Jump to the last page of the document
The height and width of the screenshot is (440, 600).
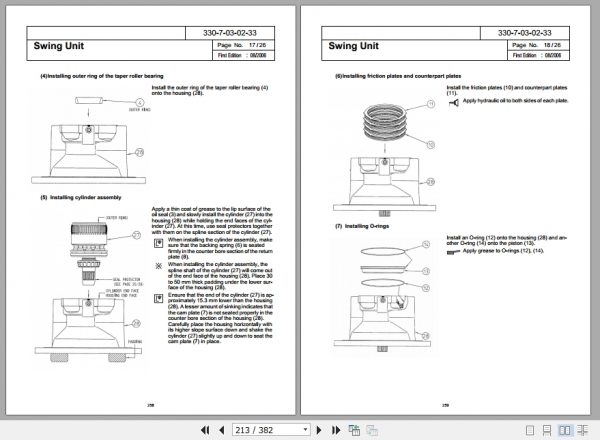click(336, 430)
